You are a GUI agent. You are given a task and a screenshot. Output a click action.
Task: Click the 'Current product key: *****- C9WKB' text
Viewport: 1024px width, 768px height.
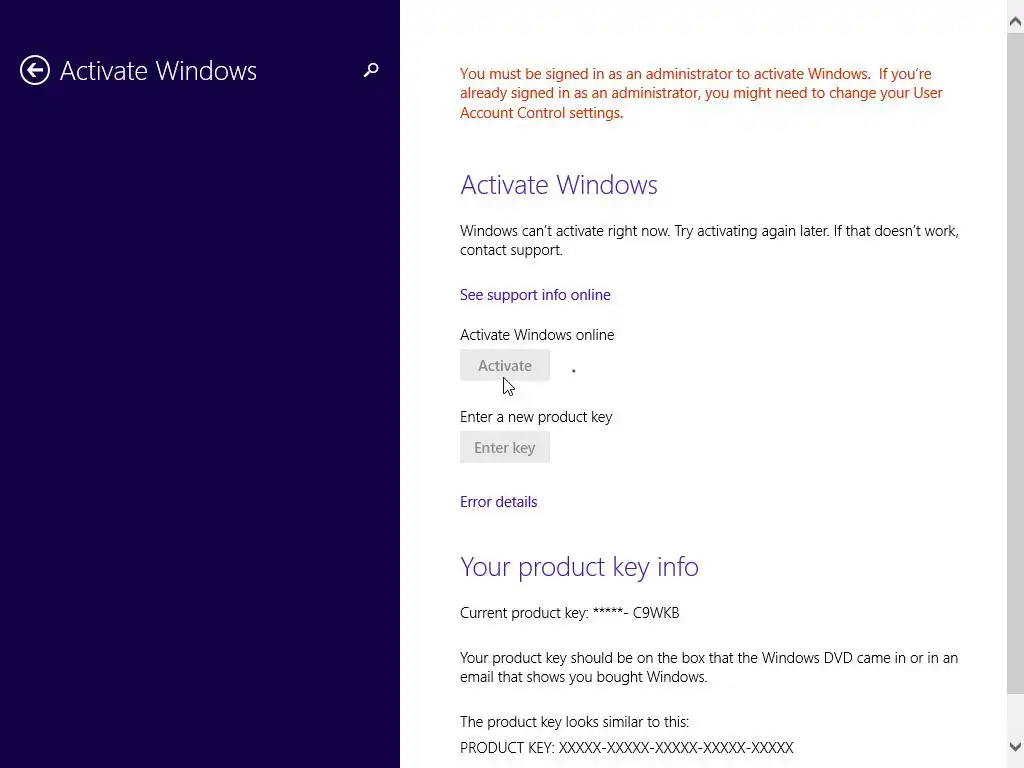click(569, 613)
